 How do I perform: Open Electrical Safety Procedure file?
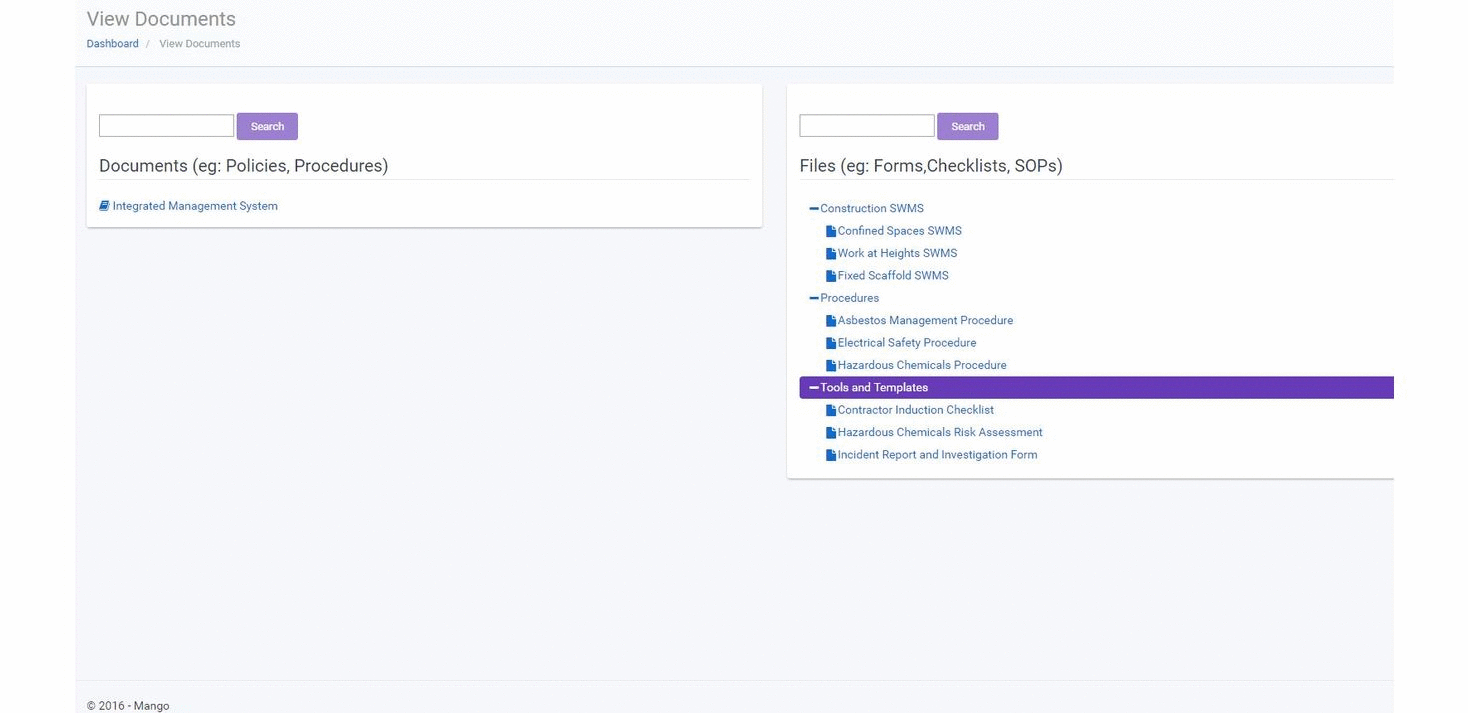point(907,343)
